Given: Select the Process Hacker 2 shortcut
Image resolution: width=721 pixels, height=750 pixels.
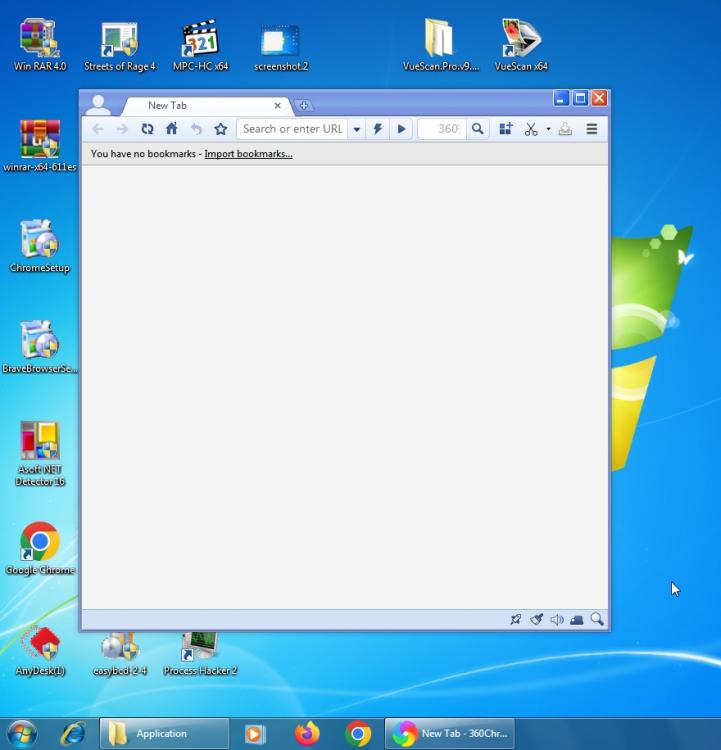Looking at the screenshot, I should (200, 654).
